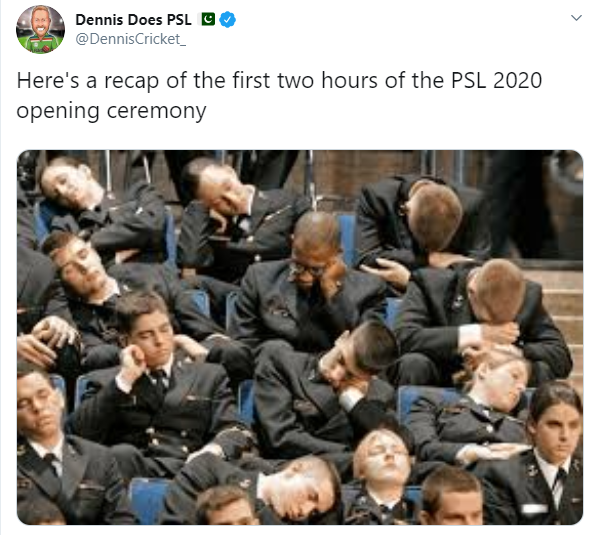
Task: Click the blue verified badge
Action: (227, 19)
